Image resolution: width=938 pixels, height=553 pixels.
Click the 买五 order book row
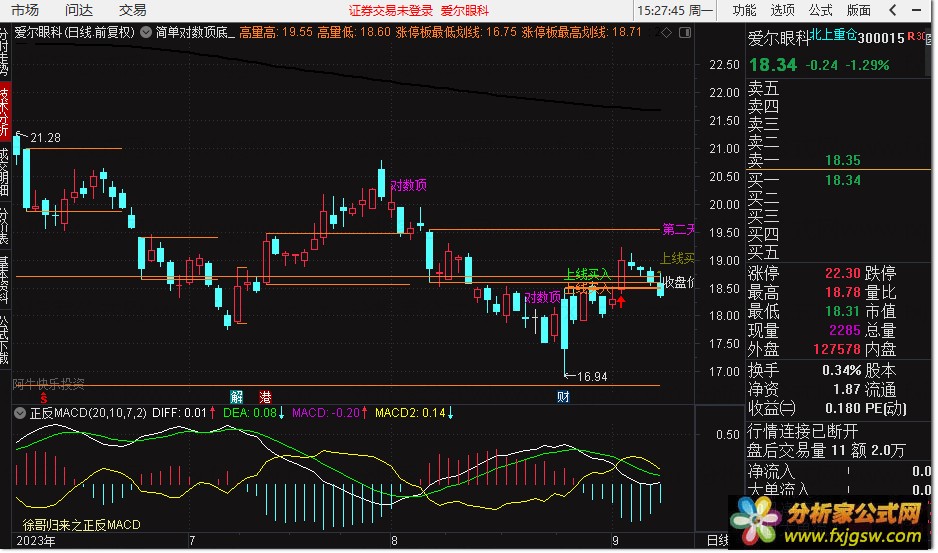pos(839,252)
